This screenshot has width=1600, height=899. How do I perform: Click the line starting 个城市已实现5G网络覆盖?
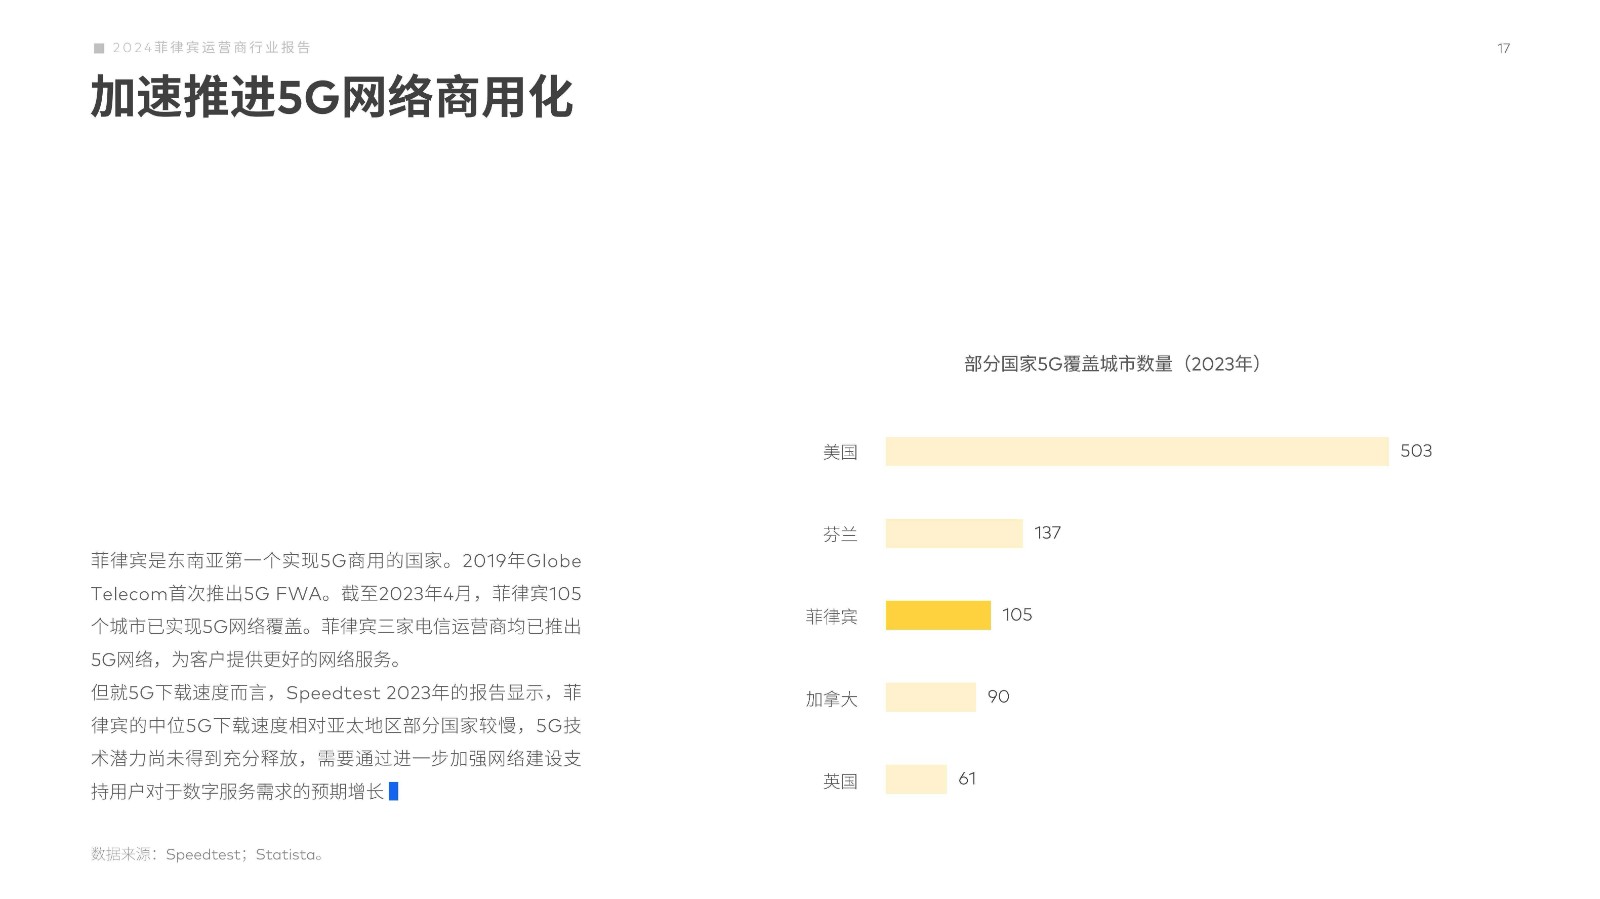336,626
